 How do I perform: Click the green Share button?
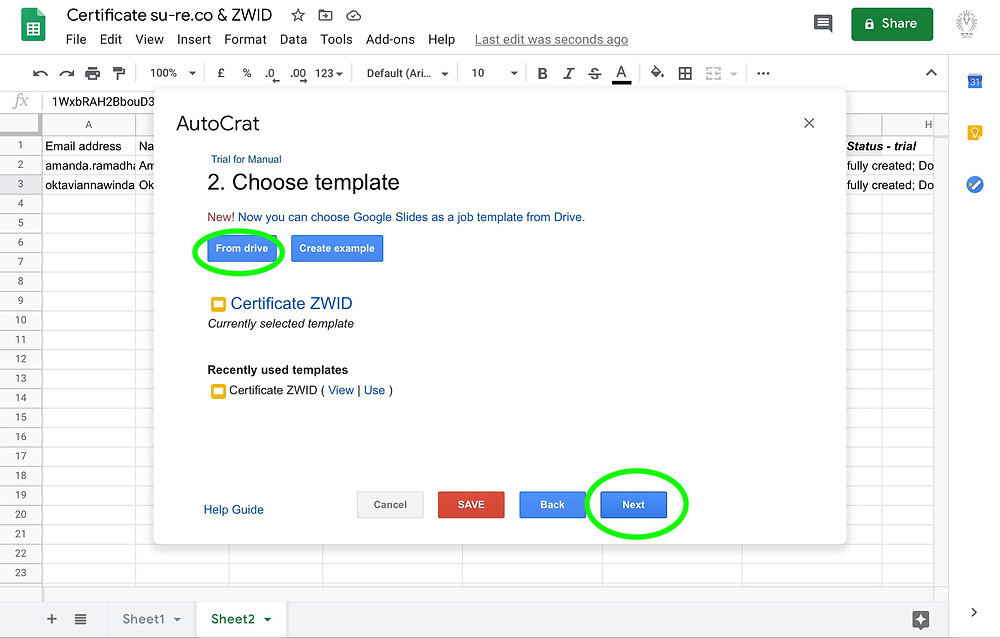click(892, 24)
